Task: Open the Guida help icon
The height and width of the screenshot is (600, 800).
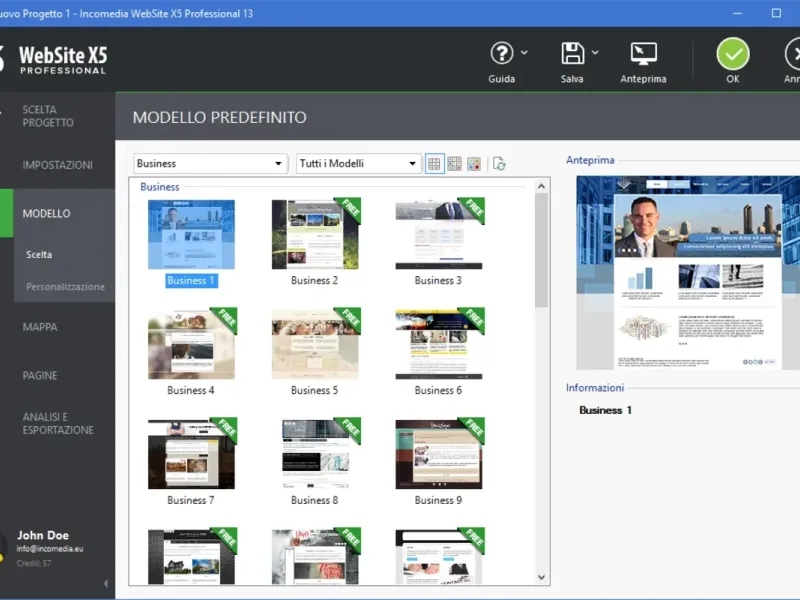Action: pyautogui.click(x=502, y=53)
